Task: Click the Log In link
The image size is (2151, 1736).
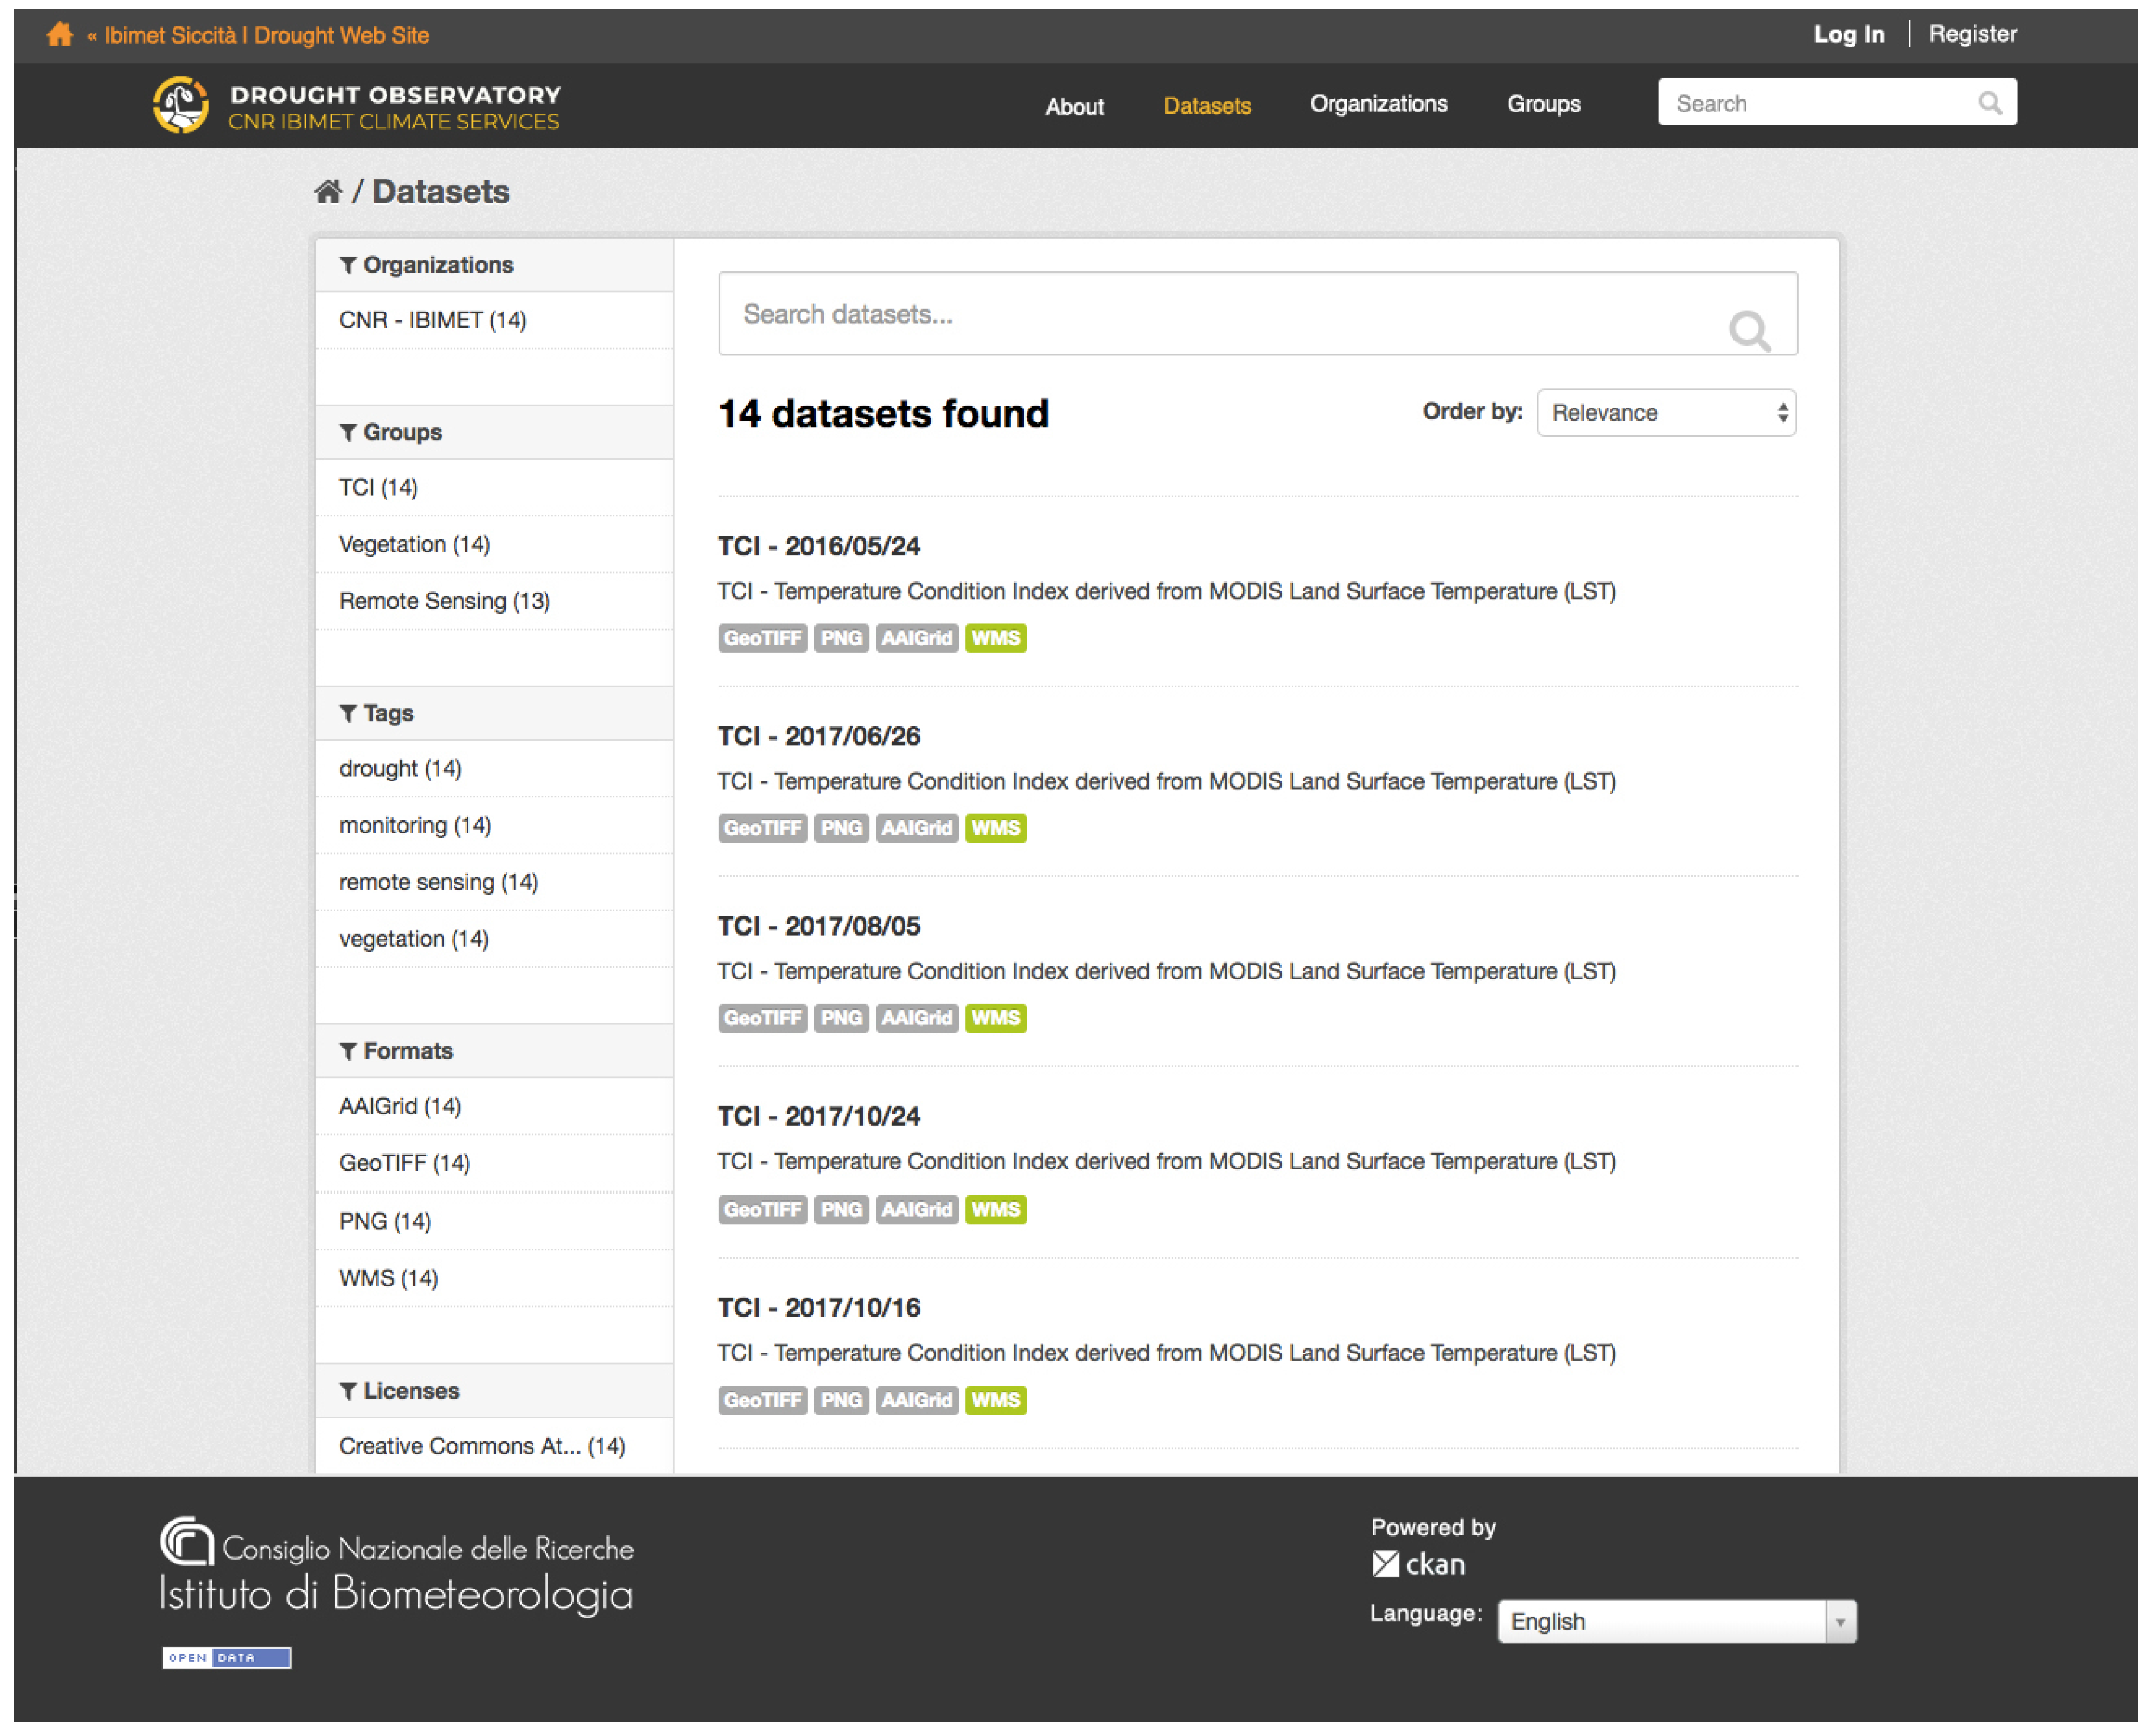Action: [x=1849, y=34]
